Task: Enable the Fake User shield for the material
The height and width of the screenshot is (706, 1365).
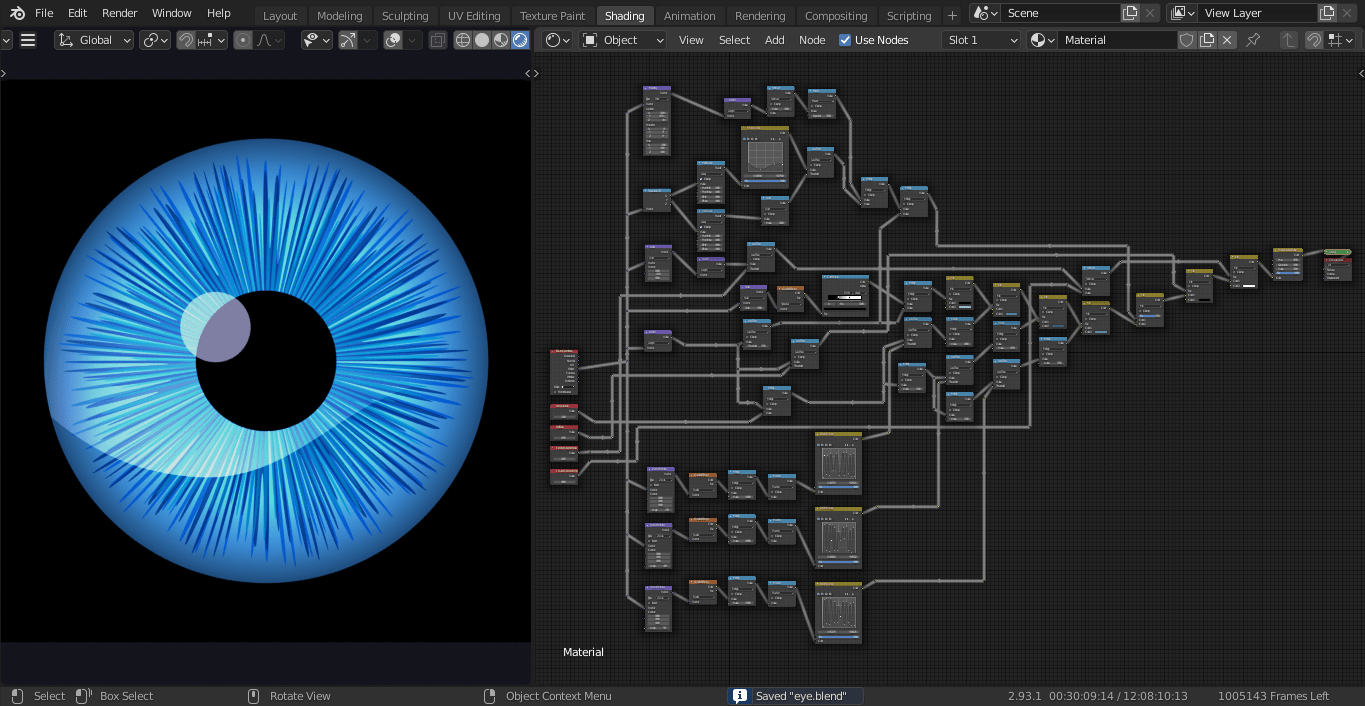Action: [x=1186, y=40]
